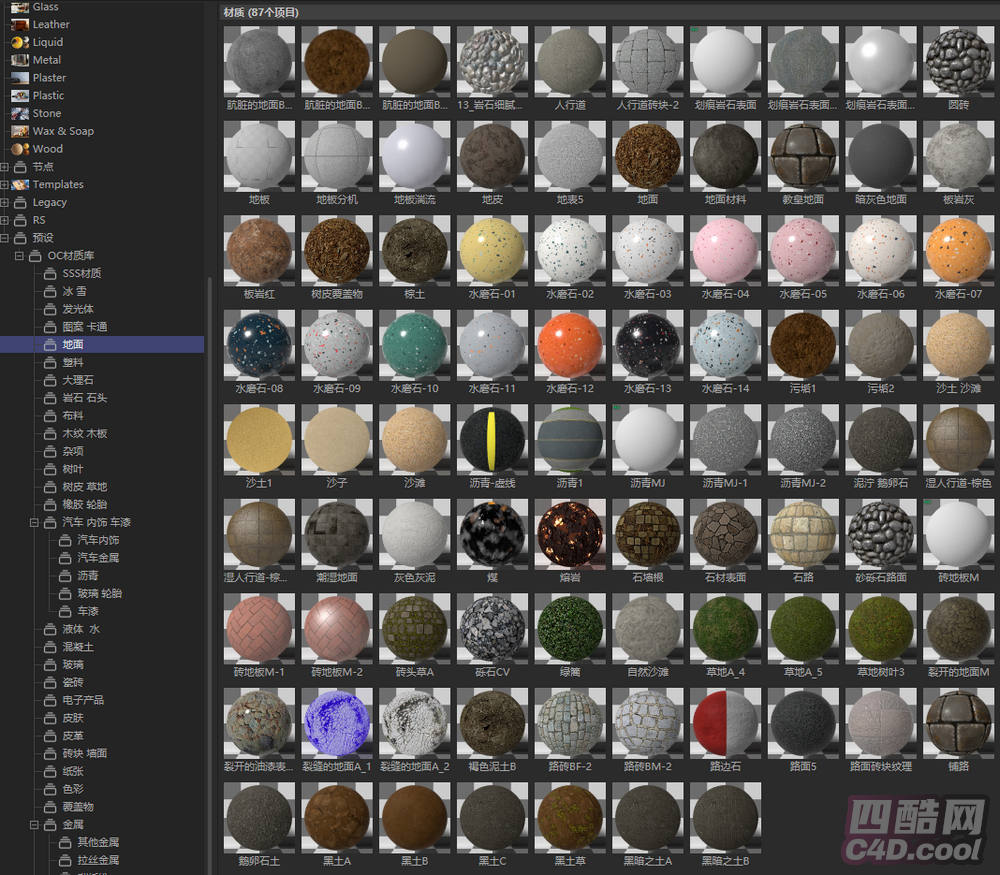This screenshot has width=1000, height=875.
Task: Expand the RS library node
Action: [5, 220]
